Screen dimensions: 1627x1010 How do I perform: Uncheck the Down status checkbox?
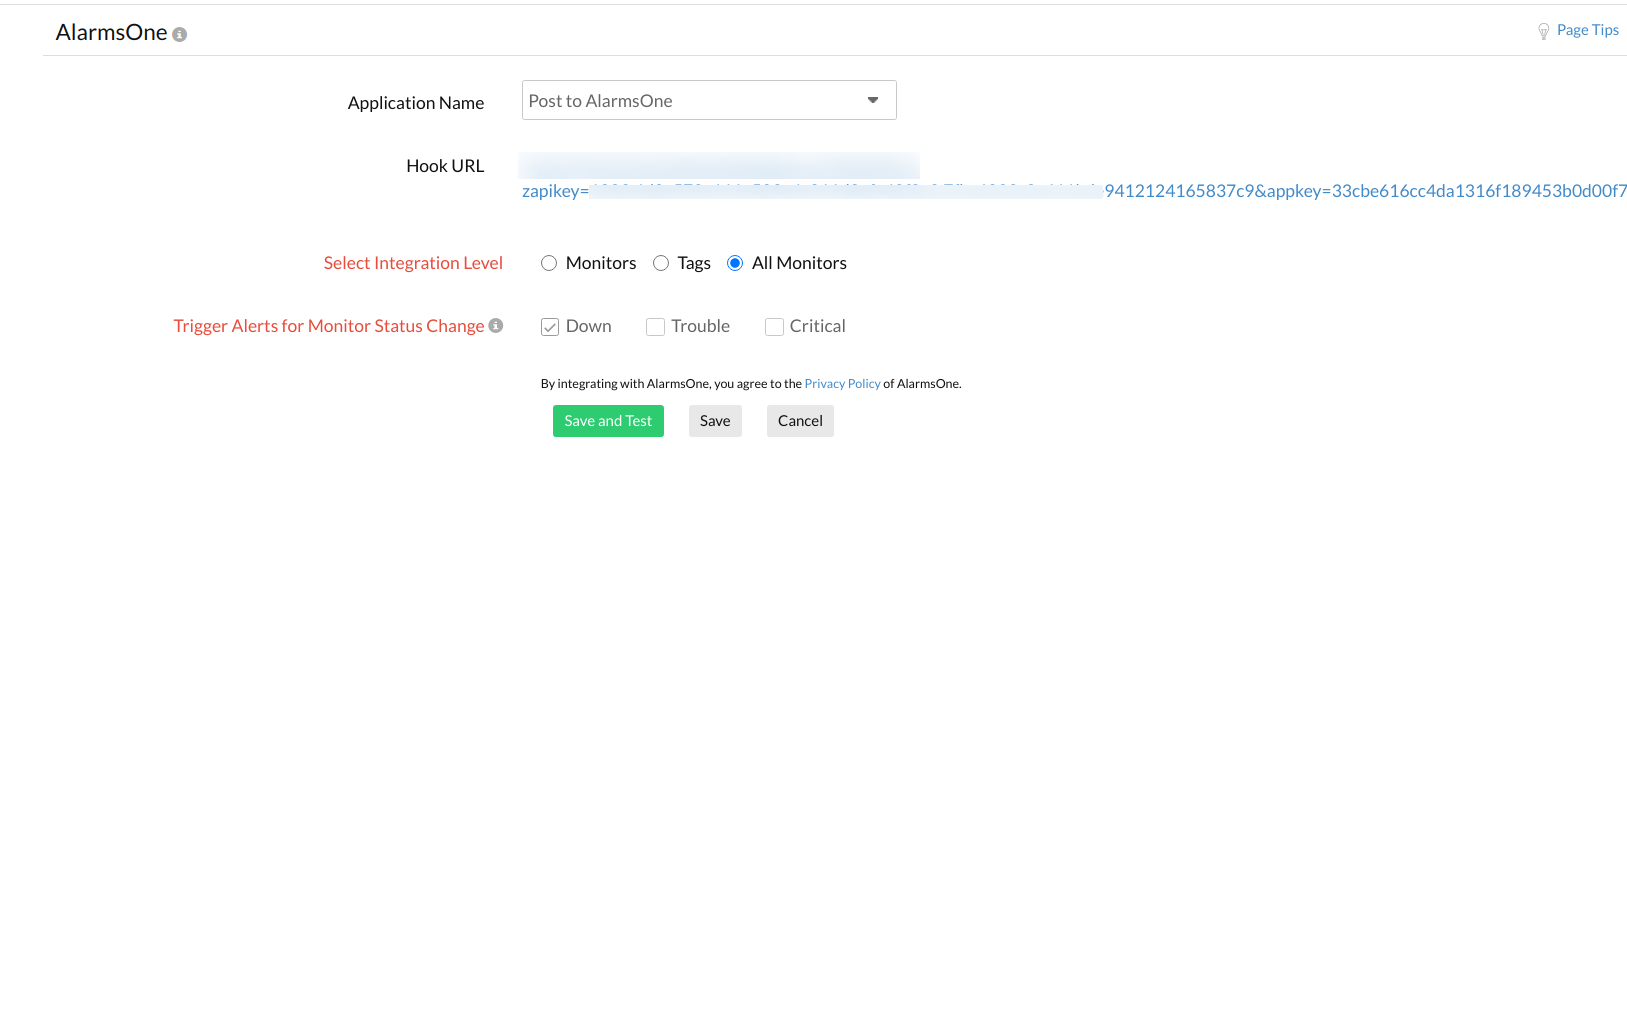[550, 327]
